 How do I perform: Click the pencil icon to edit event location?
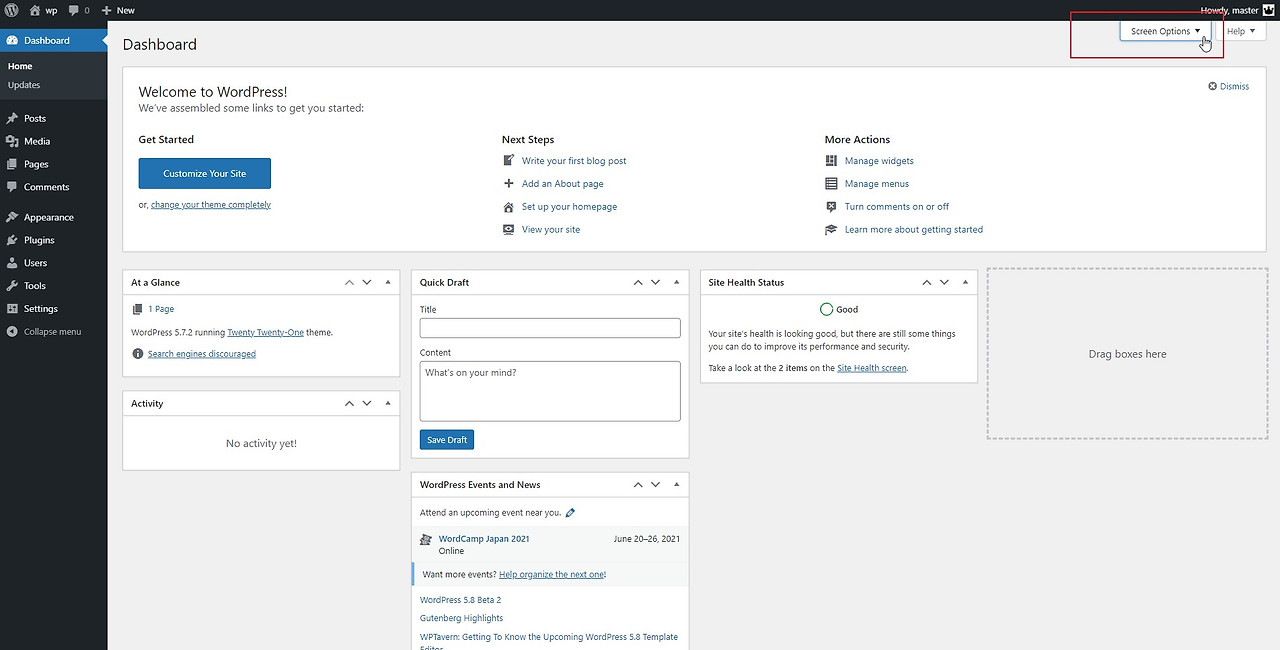(x=570, y=513)
